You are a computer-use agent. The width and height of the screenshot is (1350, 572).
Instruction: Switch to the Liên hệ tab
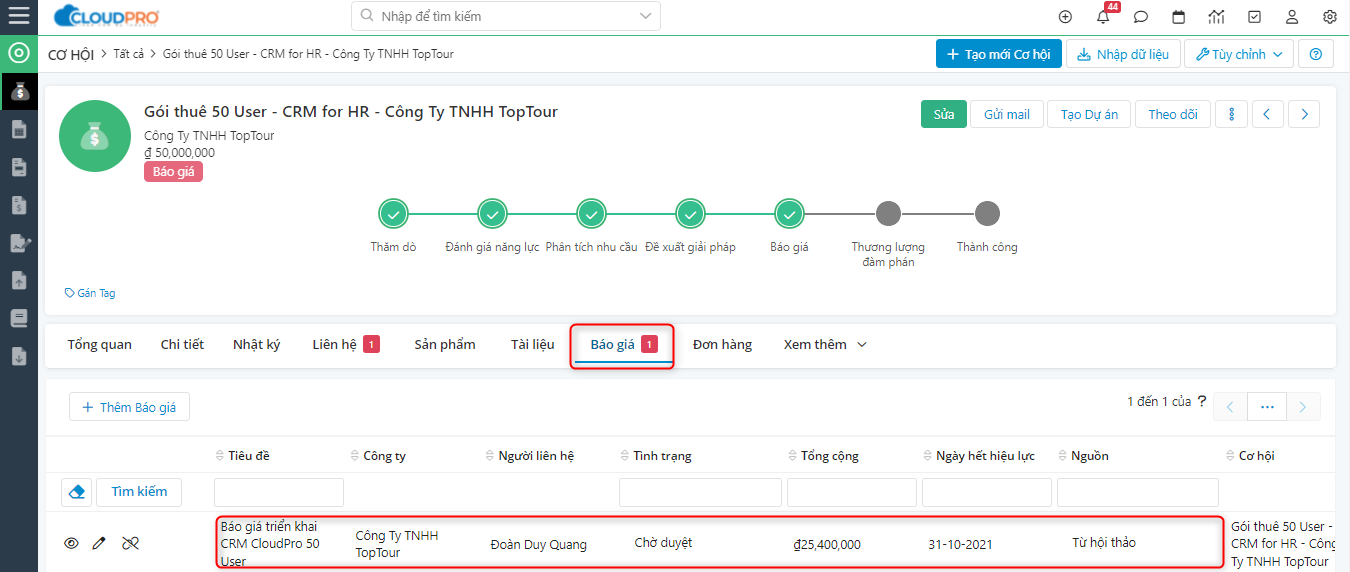click(x=345, y=344)
